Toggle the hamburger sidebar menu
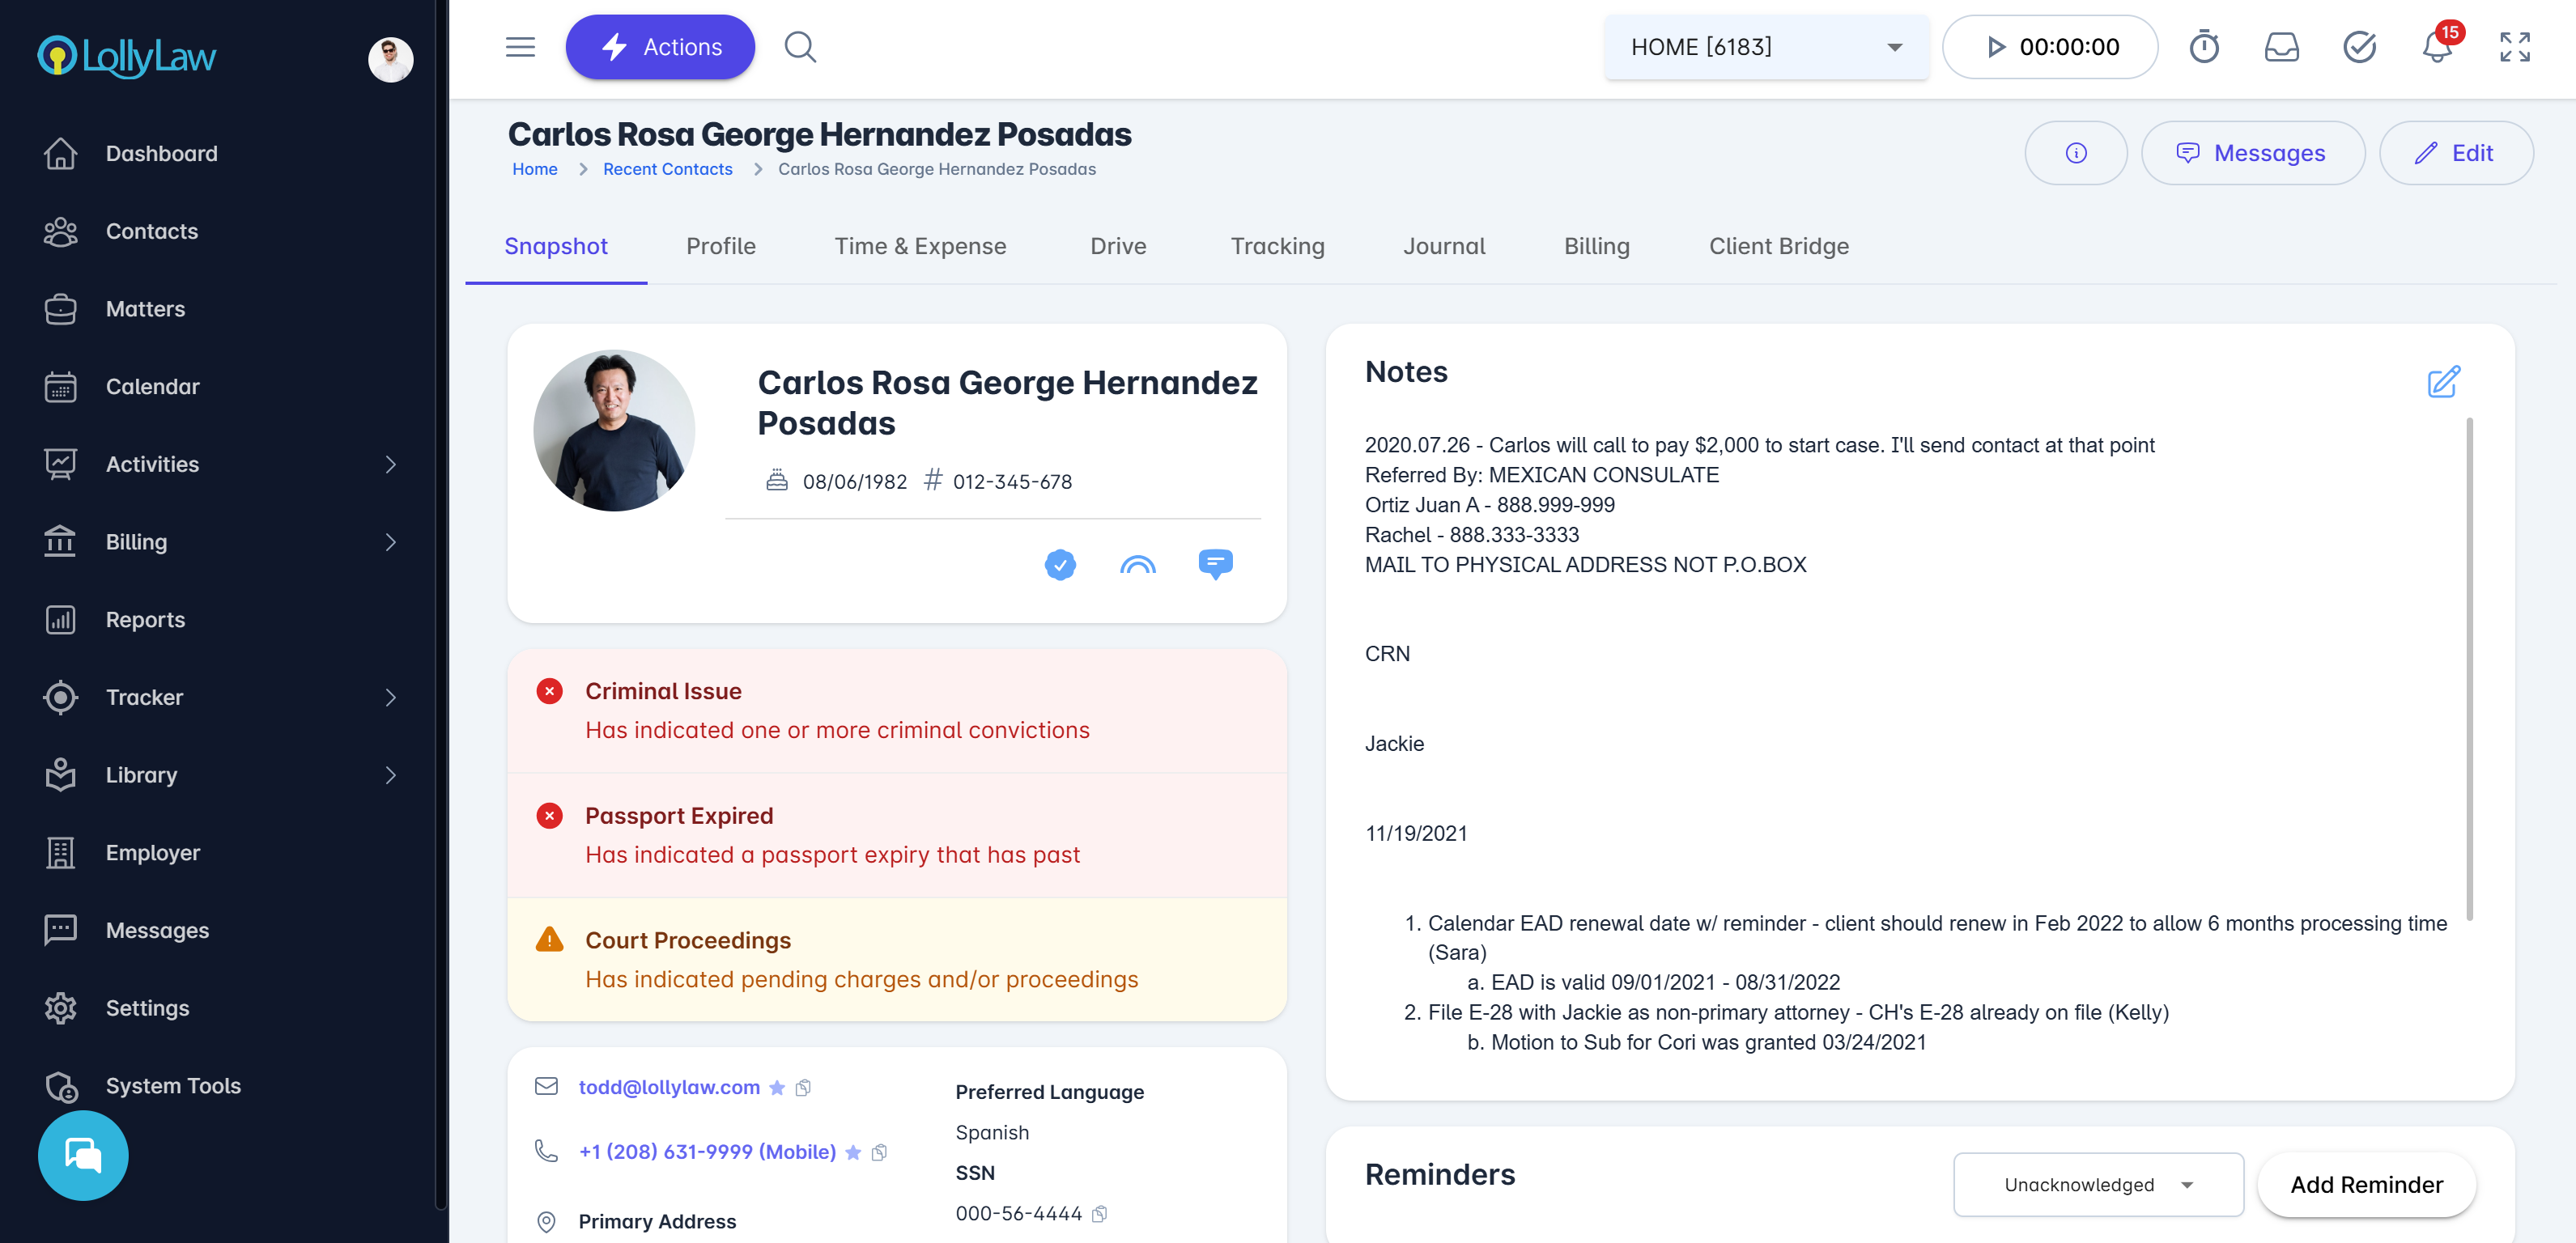The width and height of the screenshot is (2576, 1243). [520, 47]
